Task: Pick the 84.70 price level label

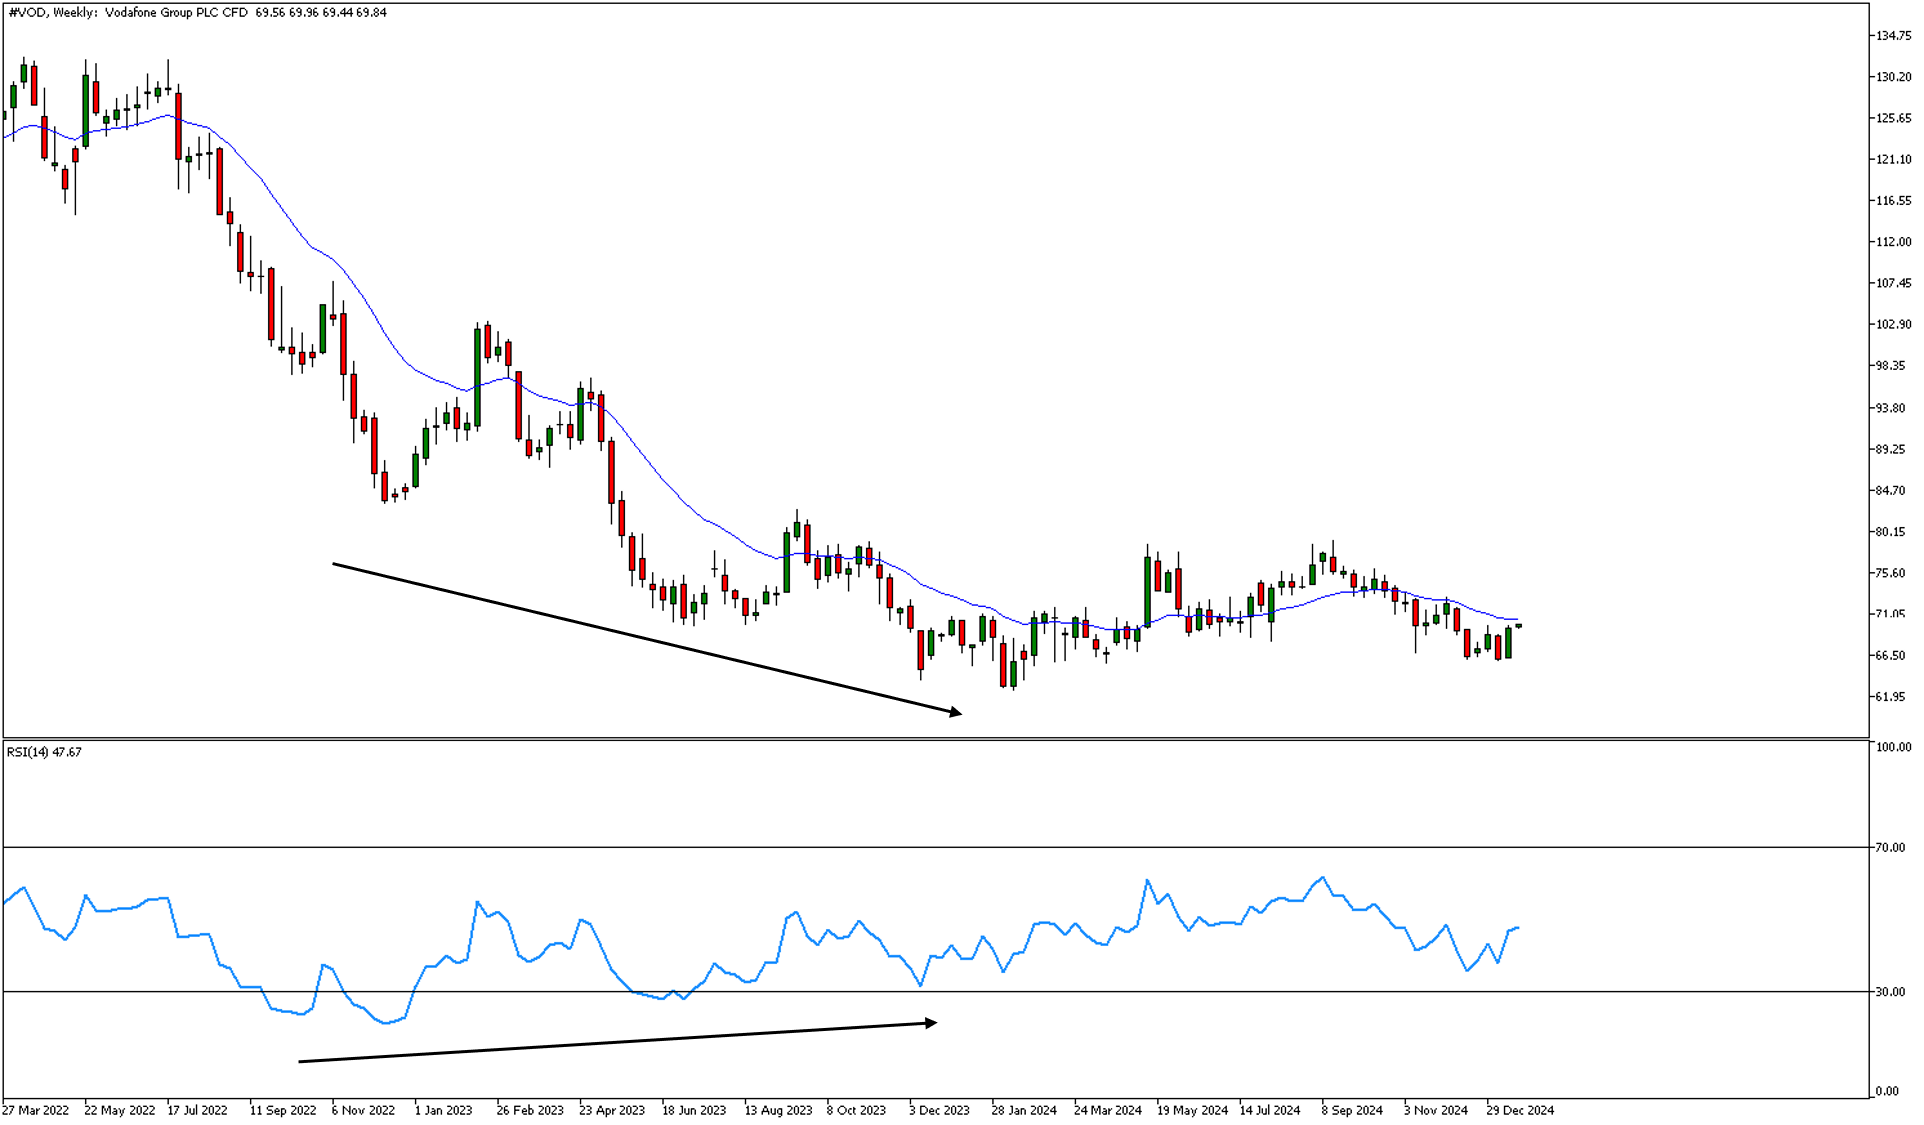Action: [x=1890, y=491]
